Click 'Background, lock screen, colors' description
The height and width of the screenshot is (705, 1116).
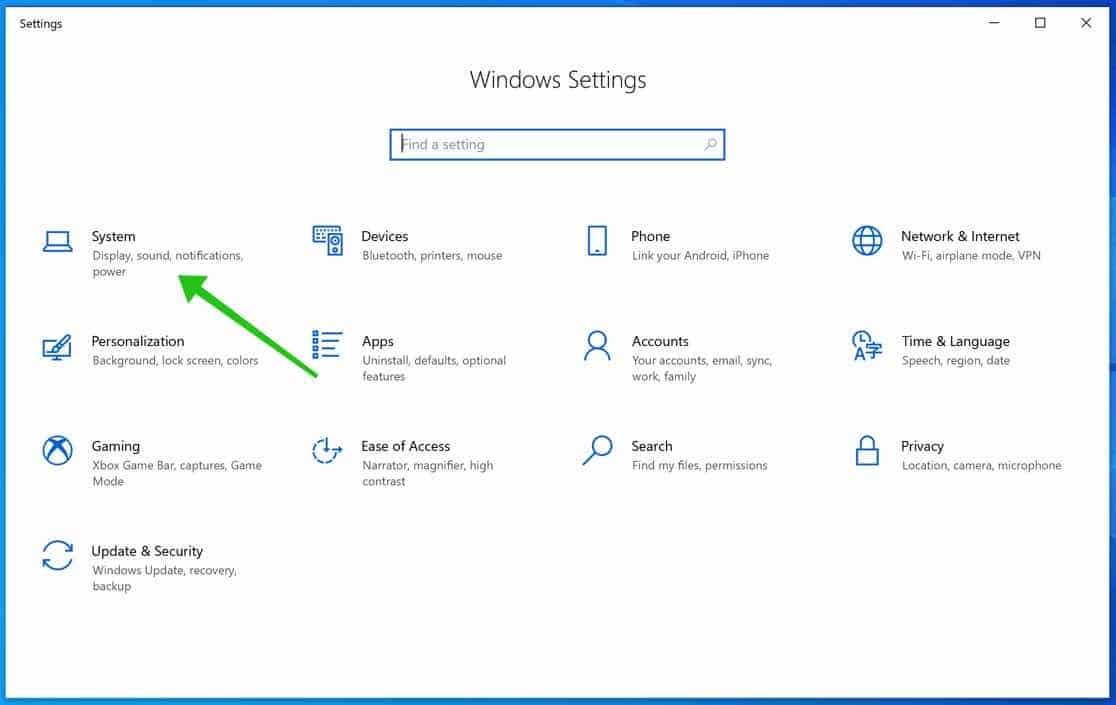tap(175, 361)
